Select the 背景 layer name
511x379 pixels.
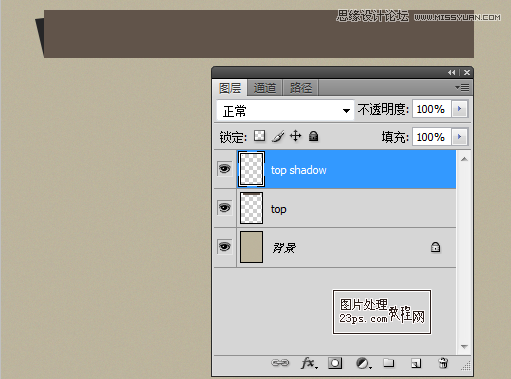pos(284,248)
